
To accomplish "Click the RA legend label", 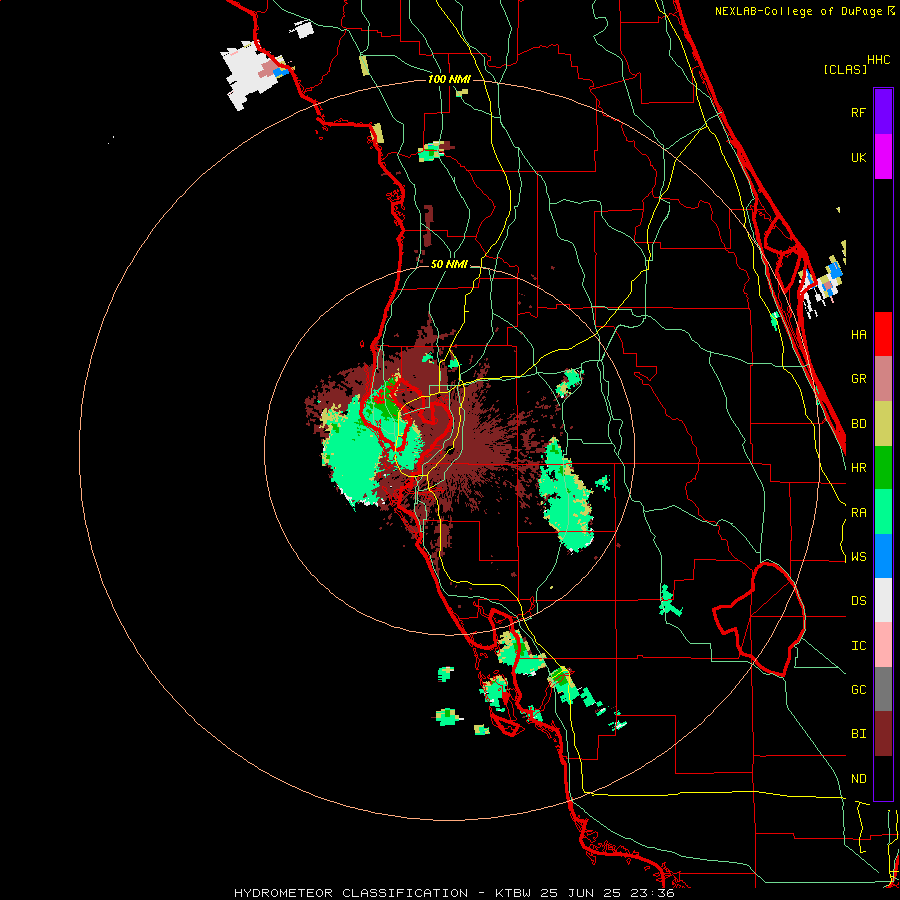I will 858,513.
